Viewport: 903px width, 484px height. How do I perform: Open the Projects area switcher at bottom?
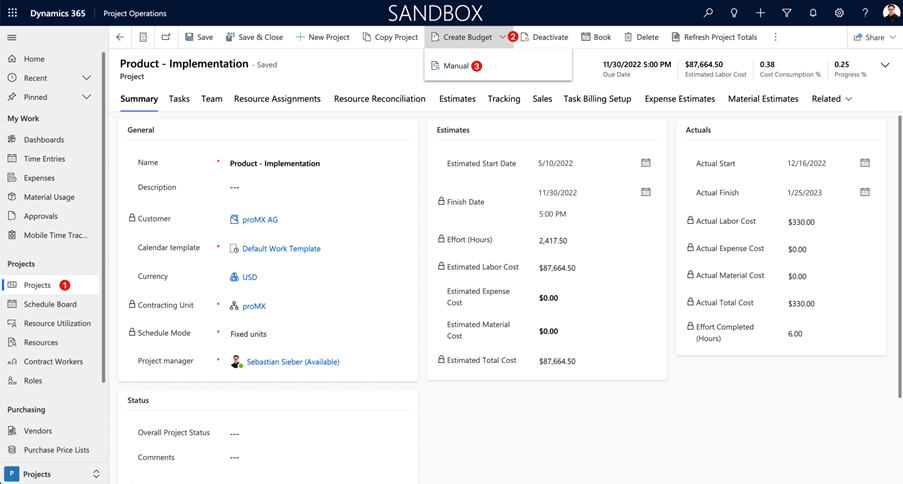coord(54,474)
